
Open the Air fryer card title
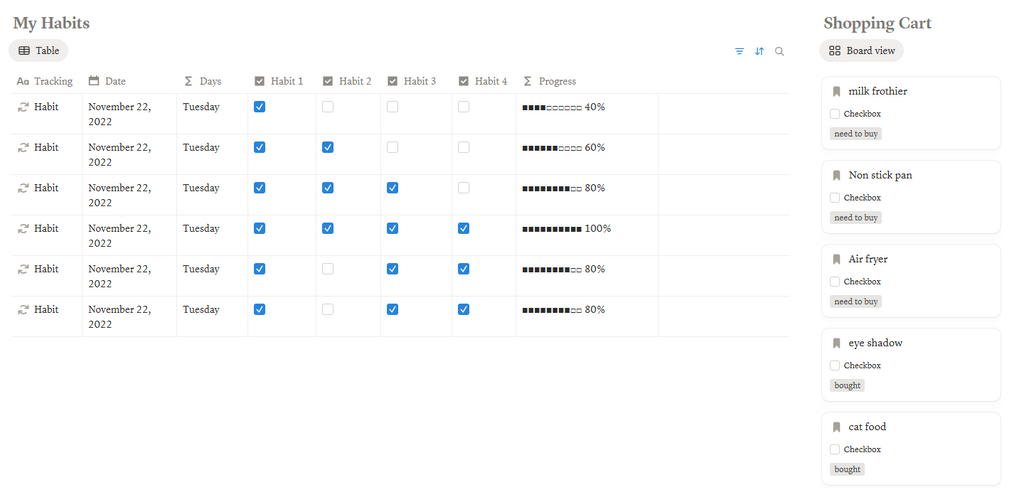868,259
